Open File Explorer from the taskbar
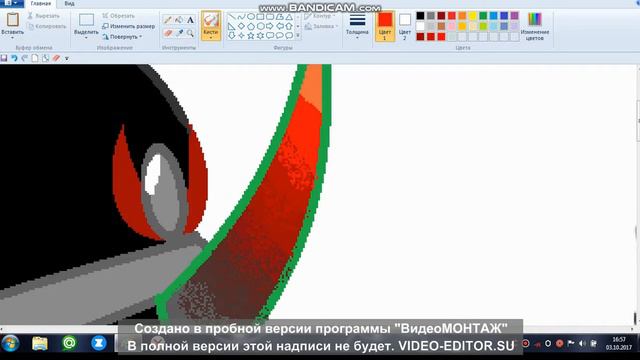 pyautogui.click(x=40, y=344)
